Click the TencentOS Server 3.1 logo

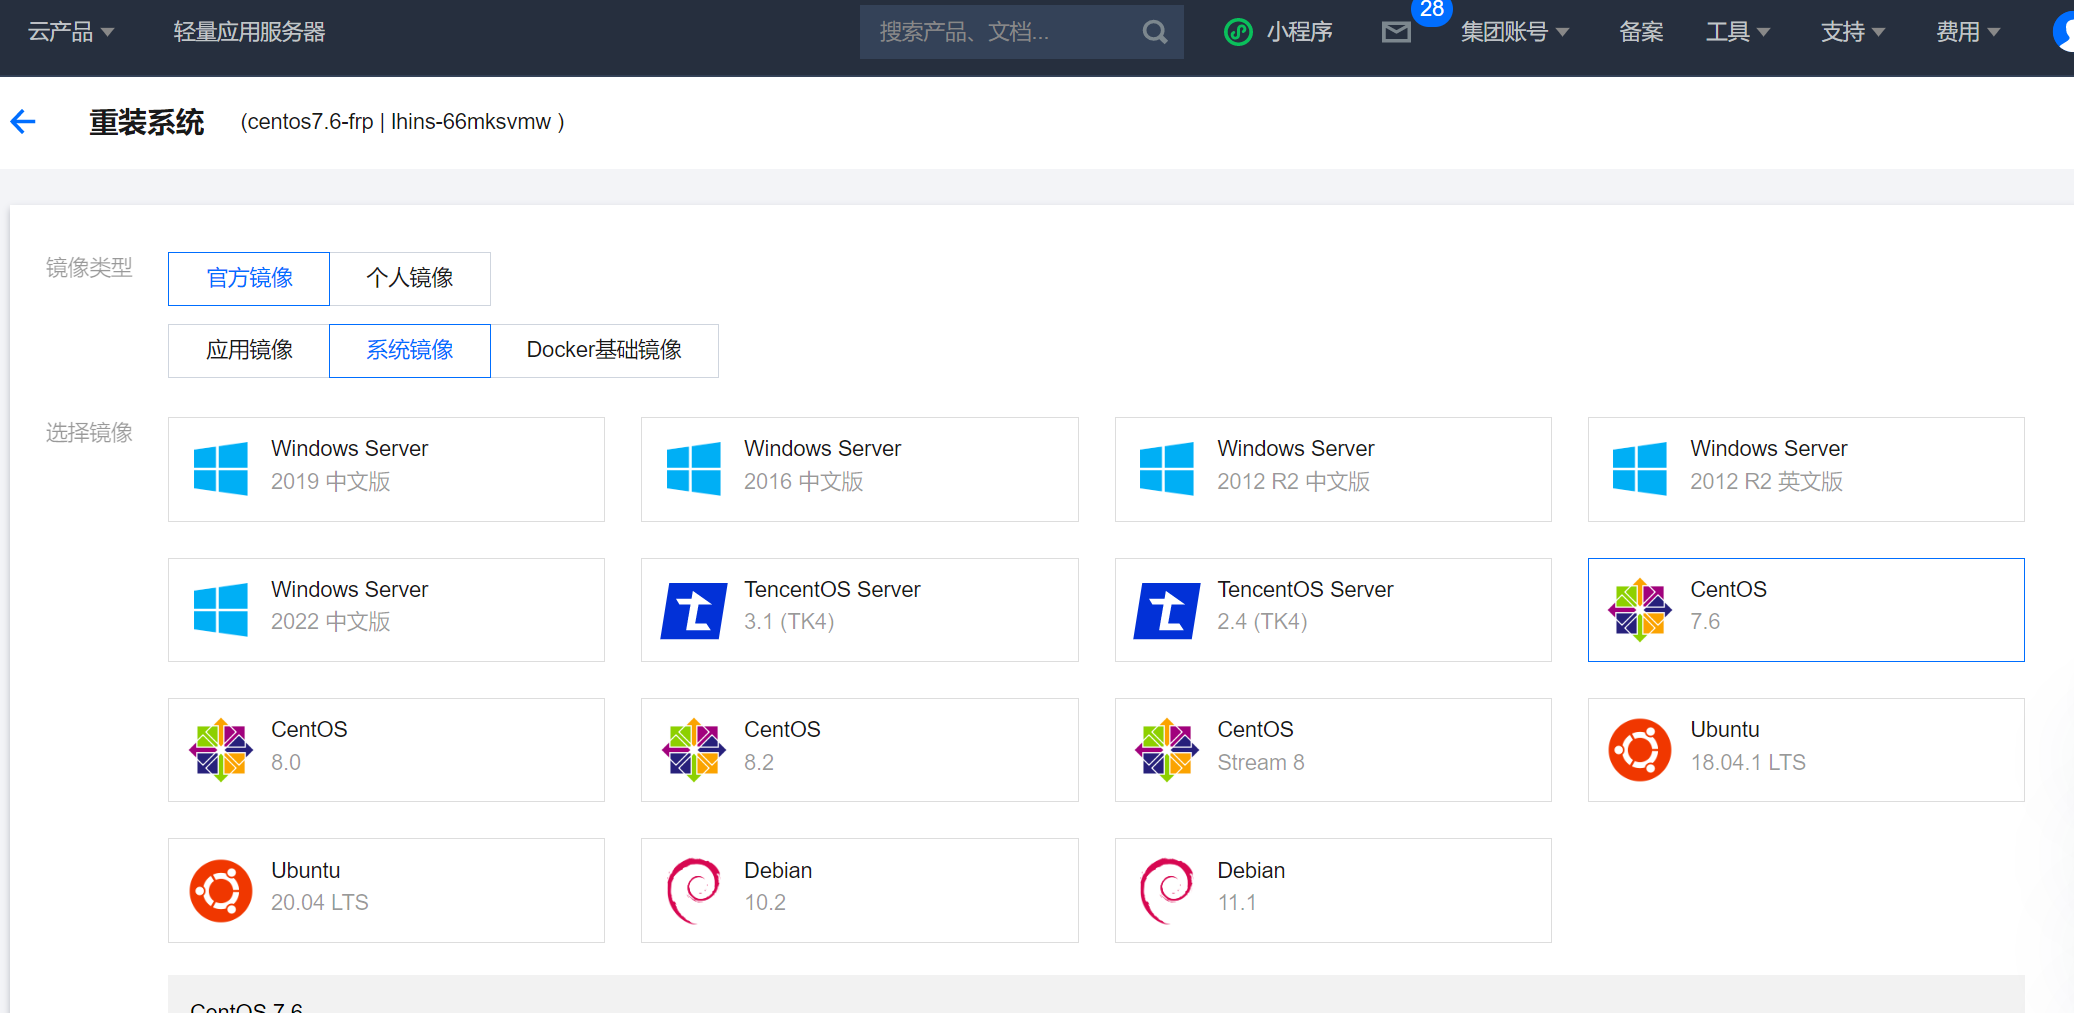click(694, 610)
